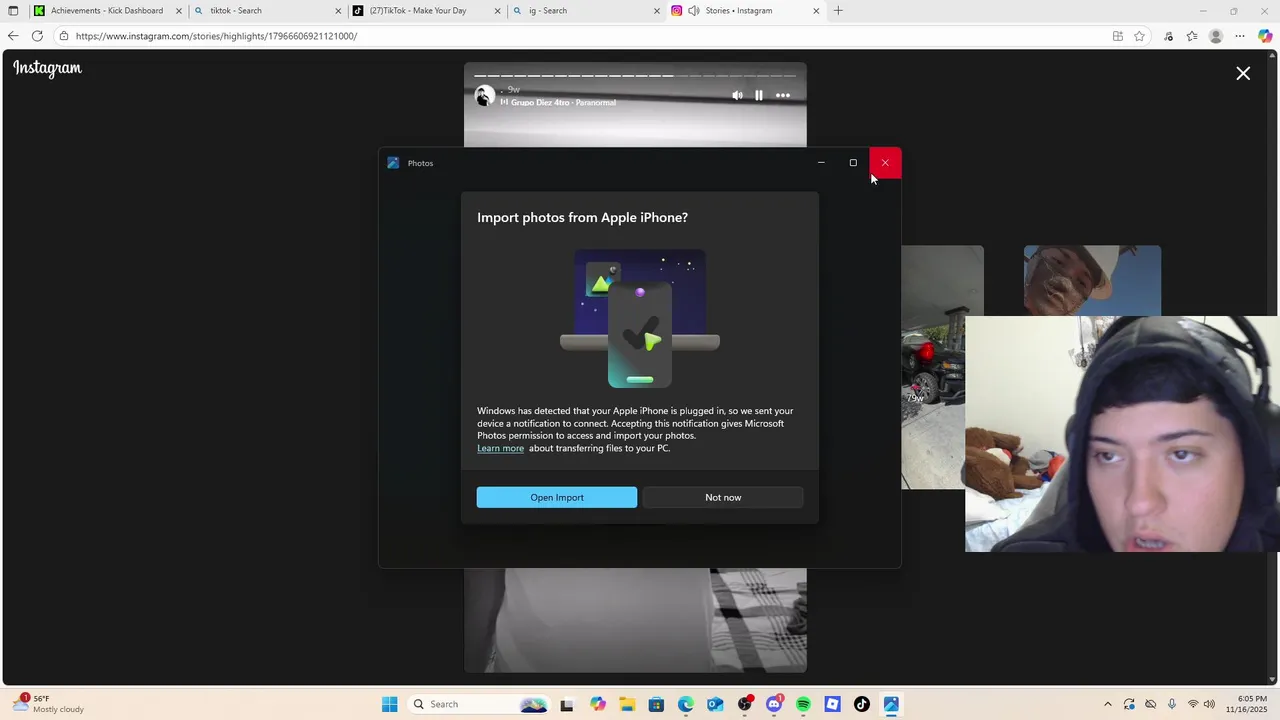Open the Learn more link about transferring files
Viewport: 1280px width, 720px height.
coord(500,448)
